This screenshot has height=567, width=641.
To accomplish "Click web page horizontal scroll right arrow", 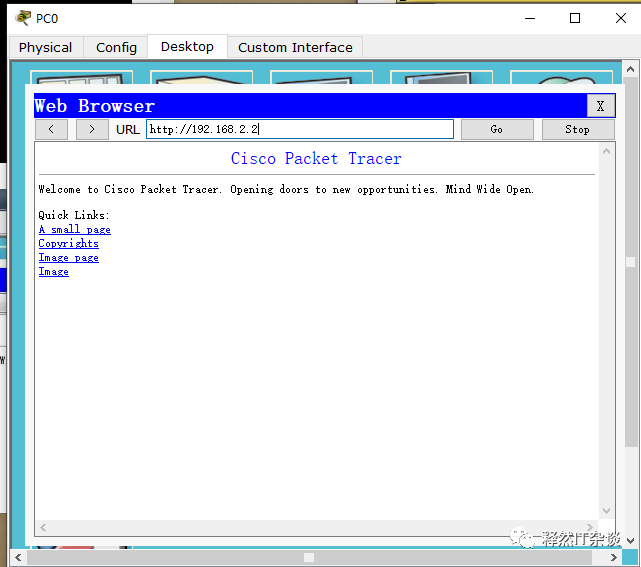I will click(589, 527).
